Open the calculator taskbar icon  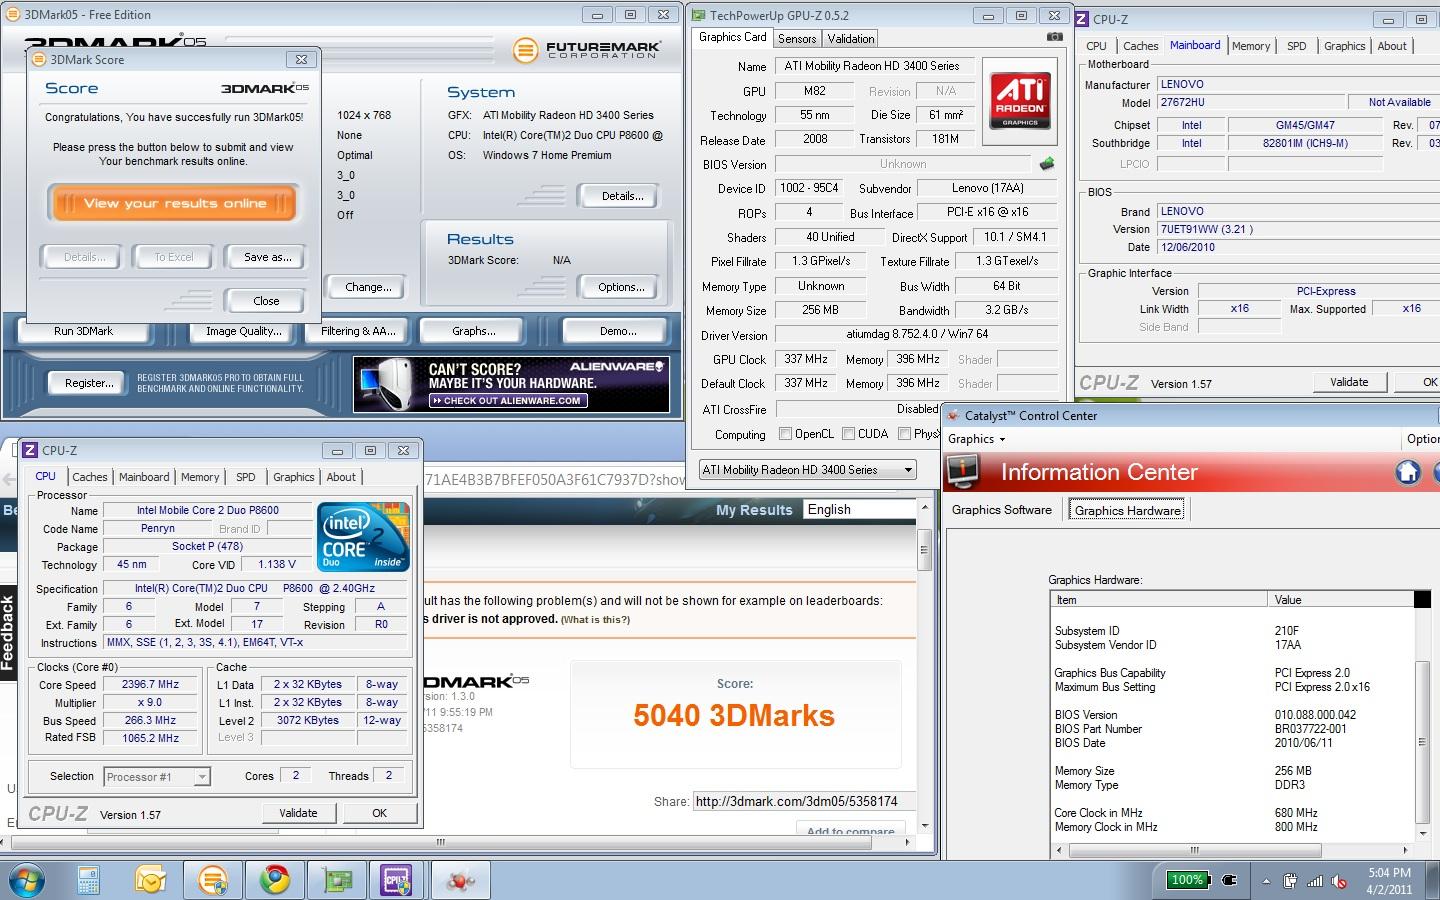(89, 880)
